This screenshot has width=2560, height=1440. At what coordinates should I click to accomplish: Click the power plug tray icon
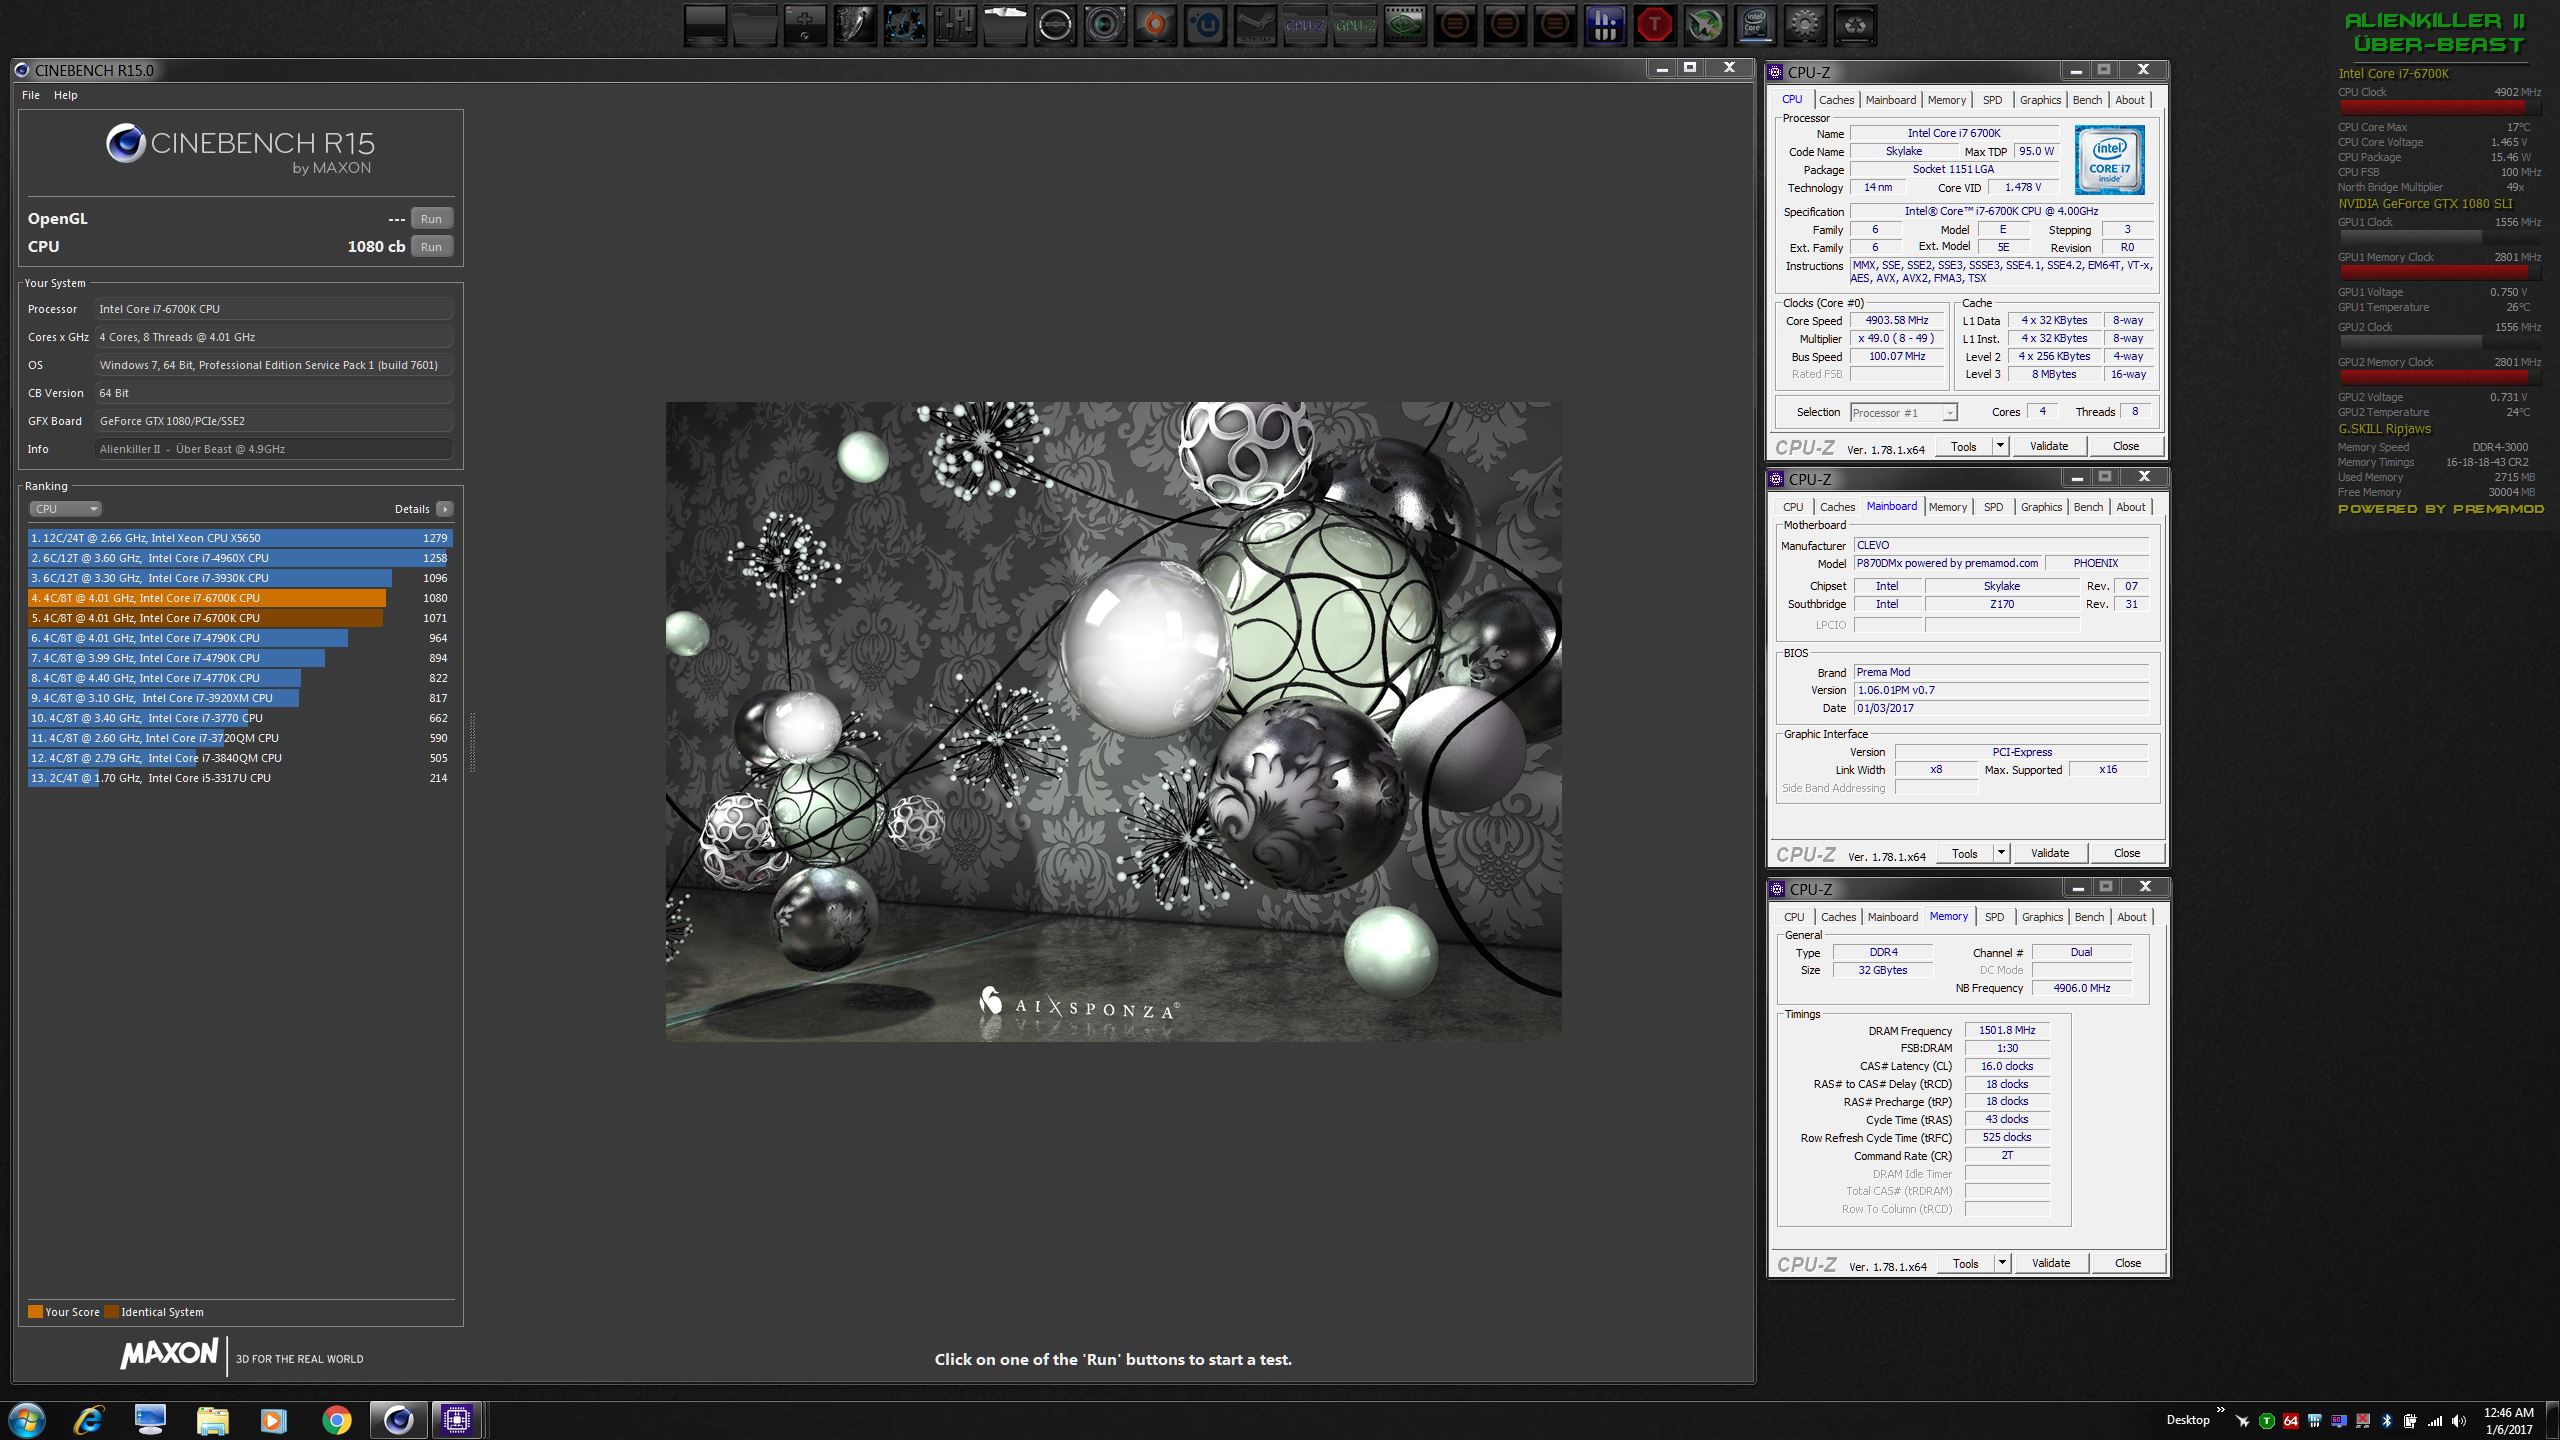click(2410, 1420)
